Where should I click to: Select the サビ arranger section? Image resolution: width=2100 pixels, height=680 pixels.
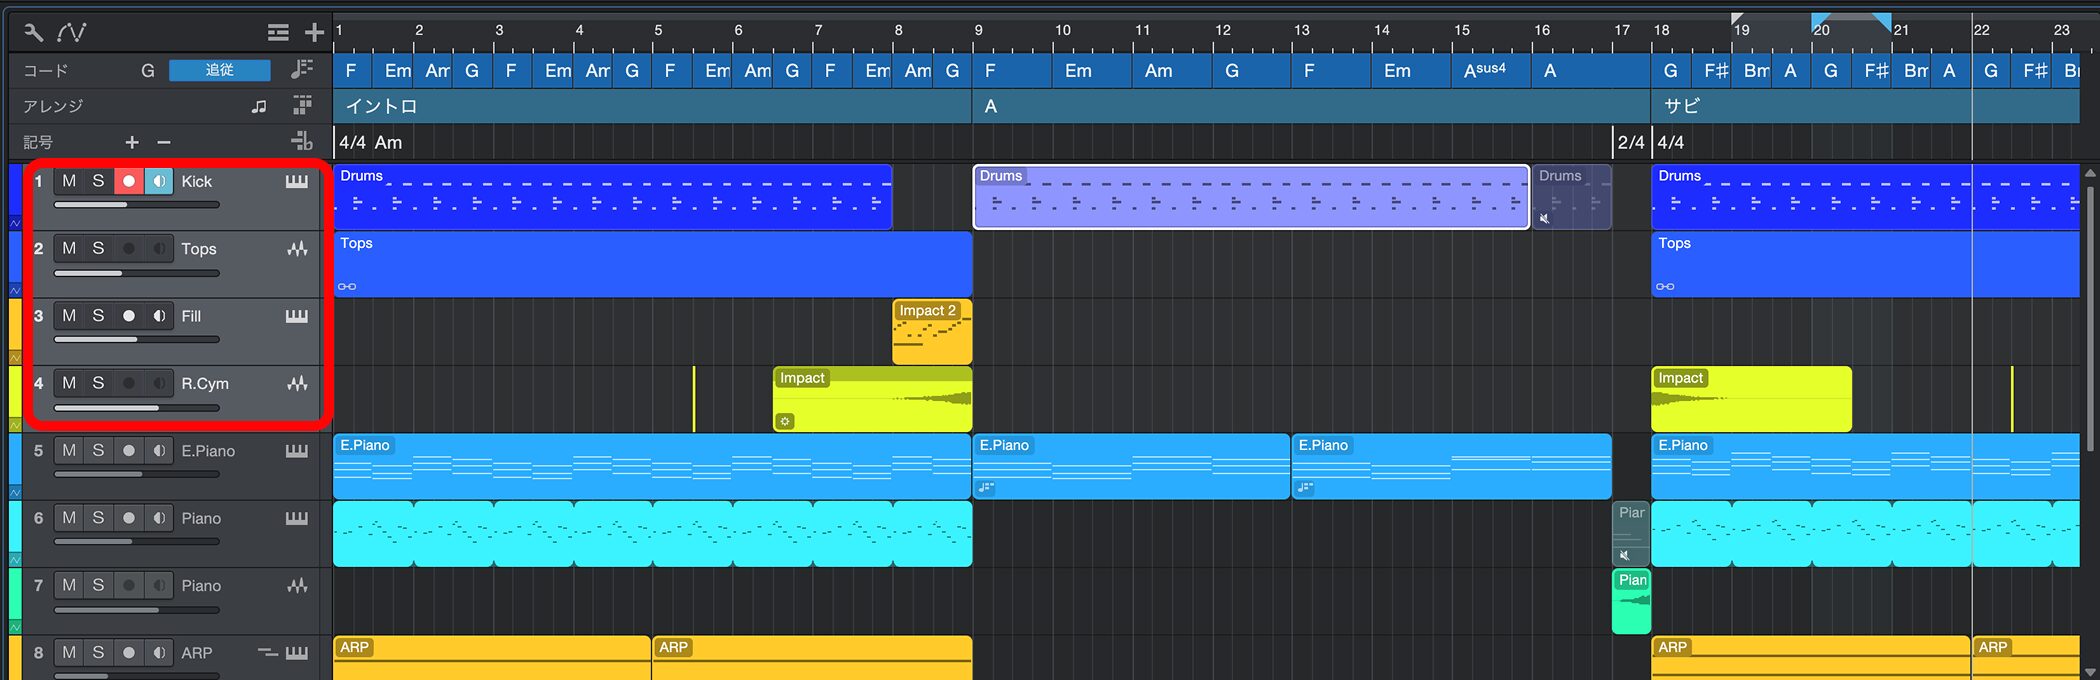tap(1860, 106)
